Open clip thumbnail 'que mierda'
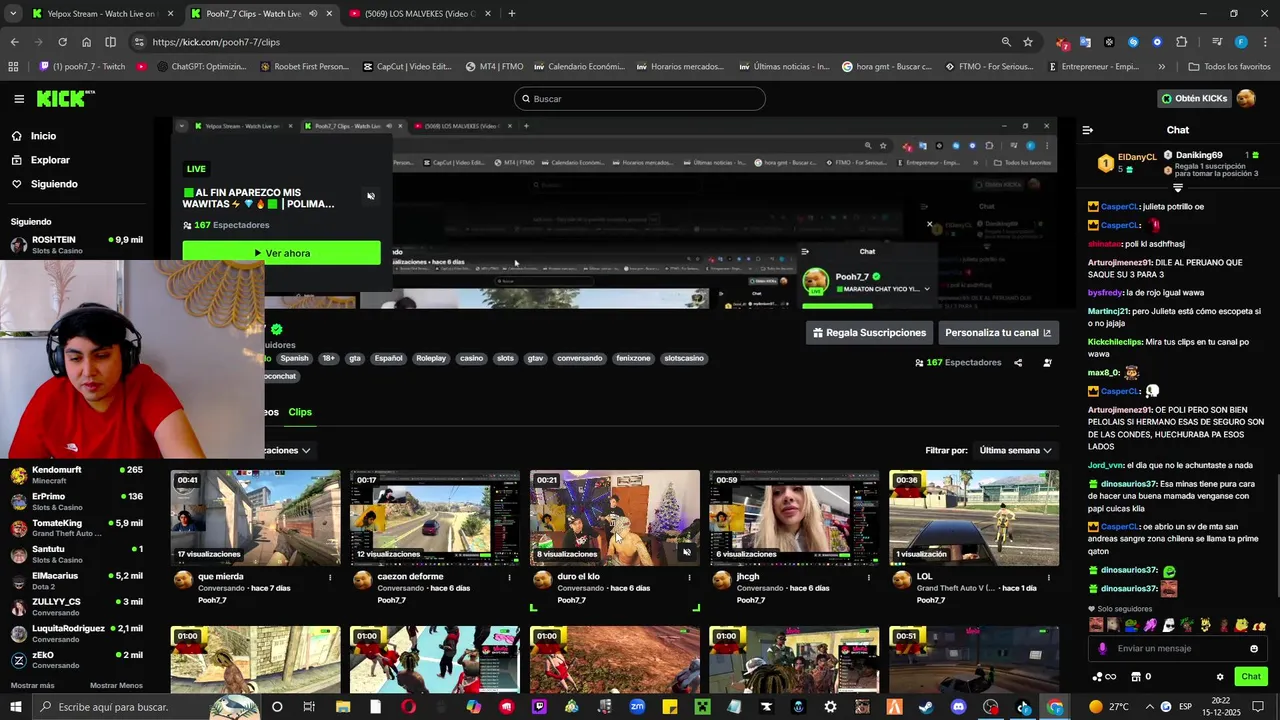Screen dimensions: 1280x720 tap(255, 518)
